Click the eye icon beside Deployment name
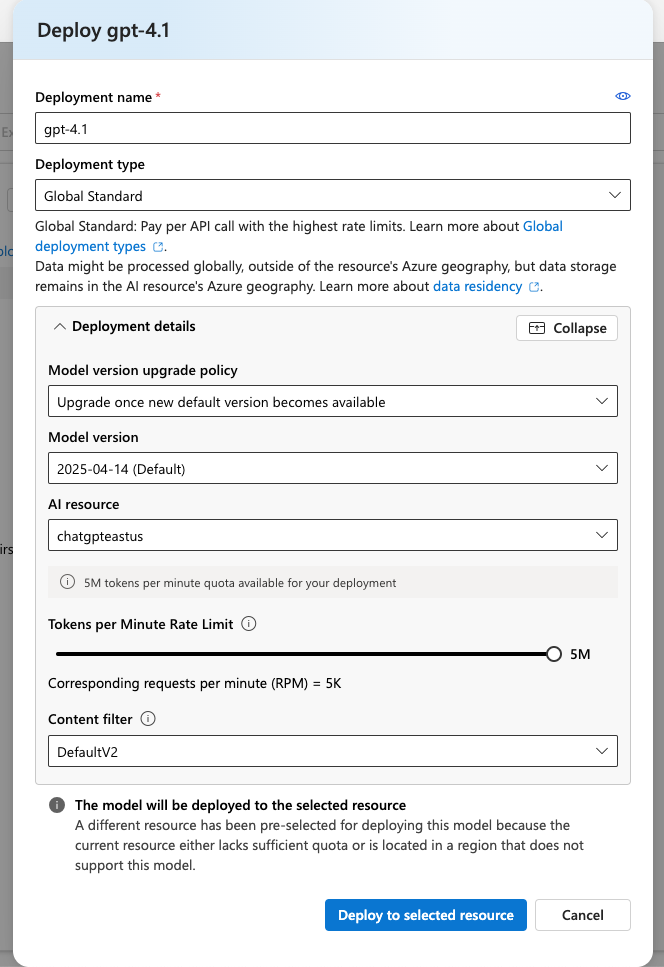 [623, 96]
